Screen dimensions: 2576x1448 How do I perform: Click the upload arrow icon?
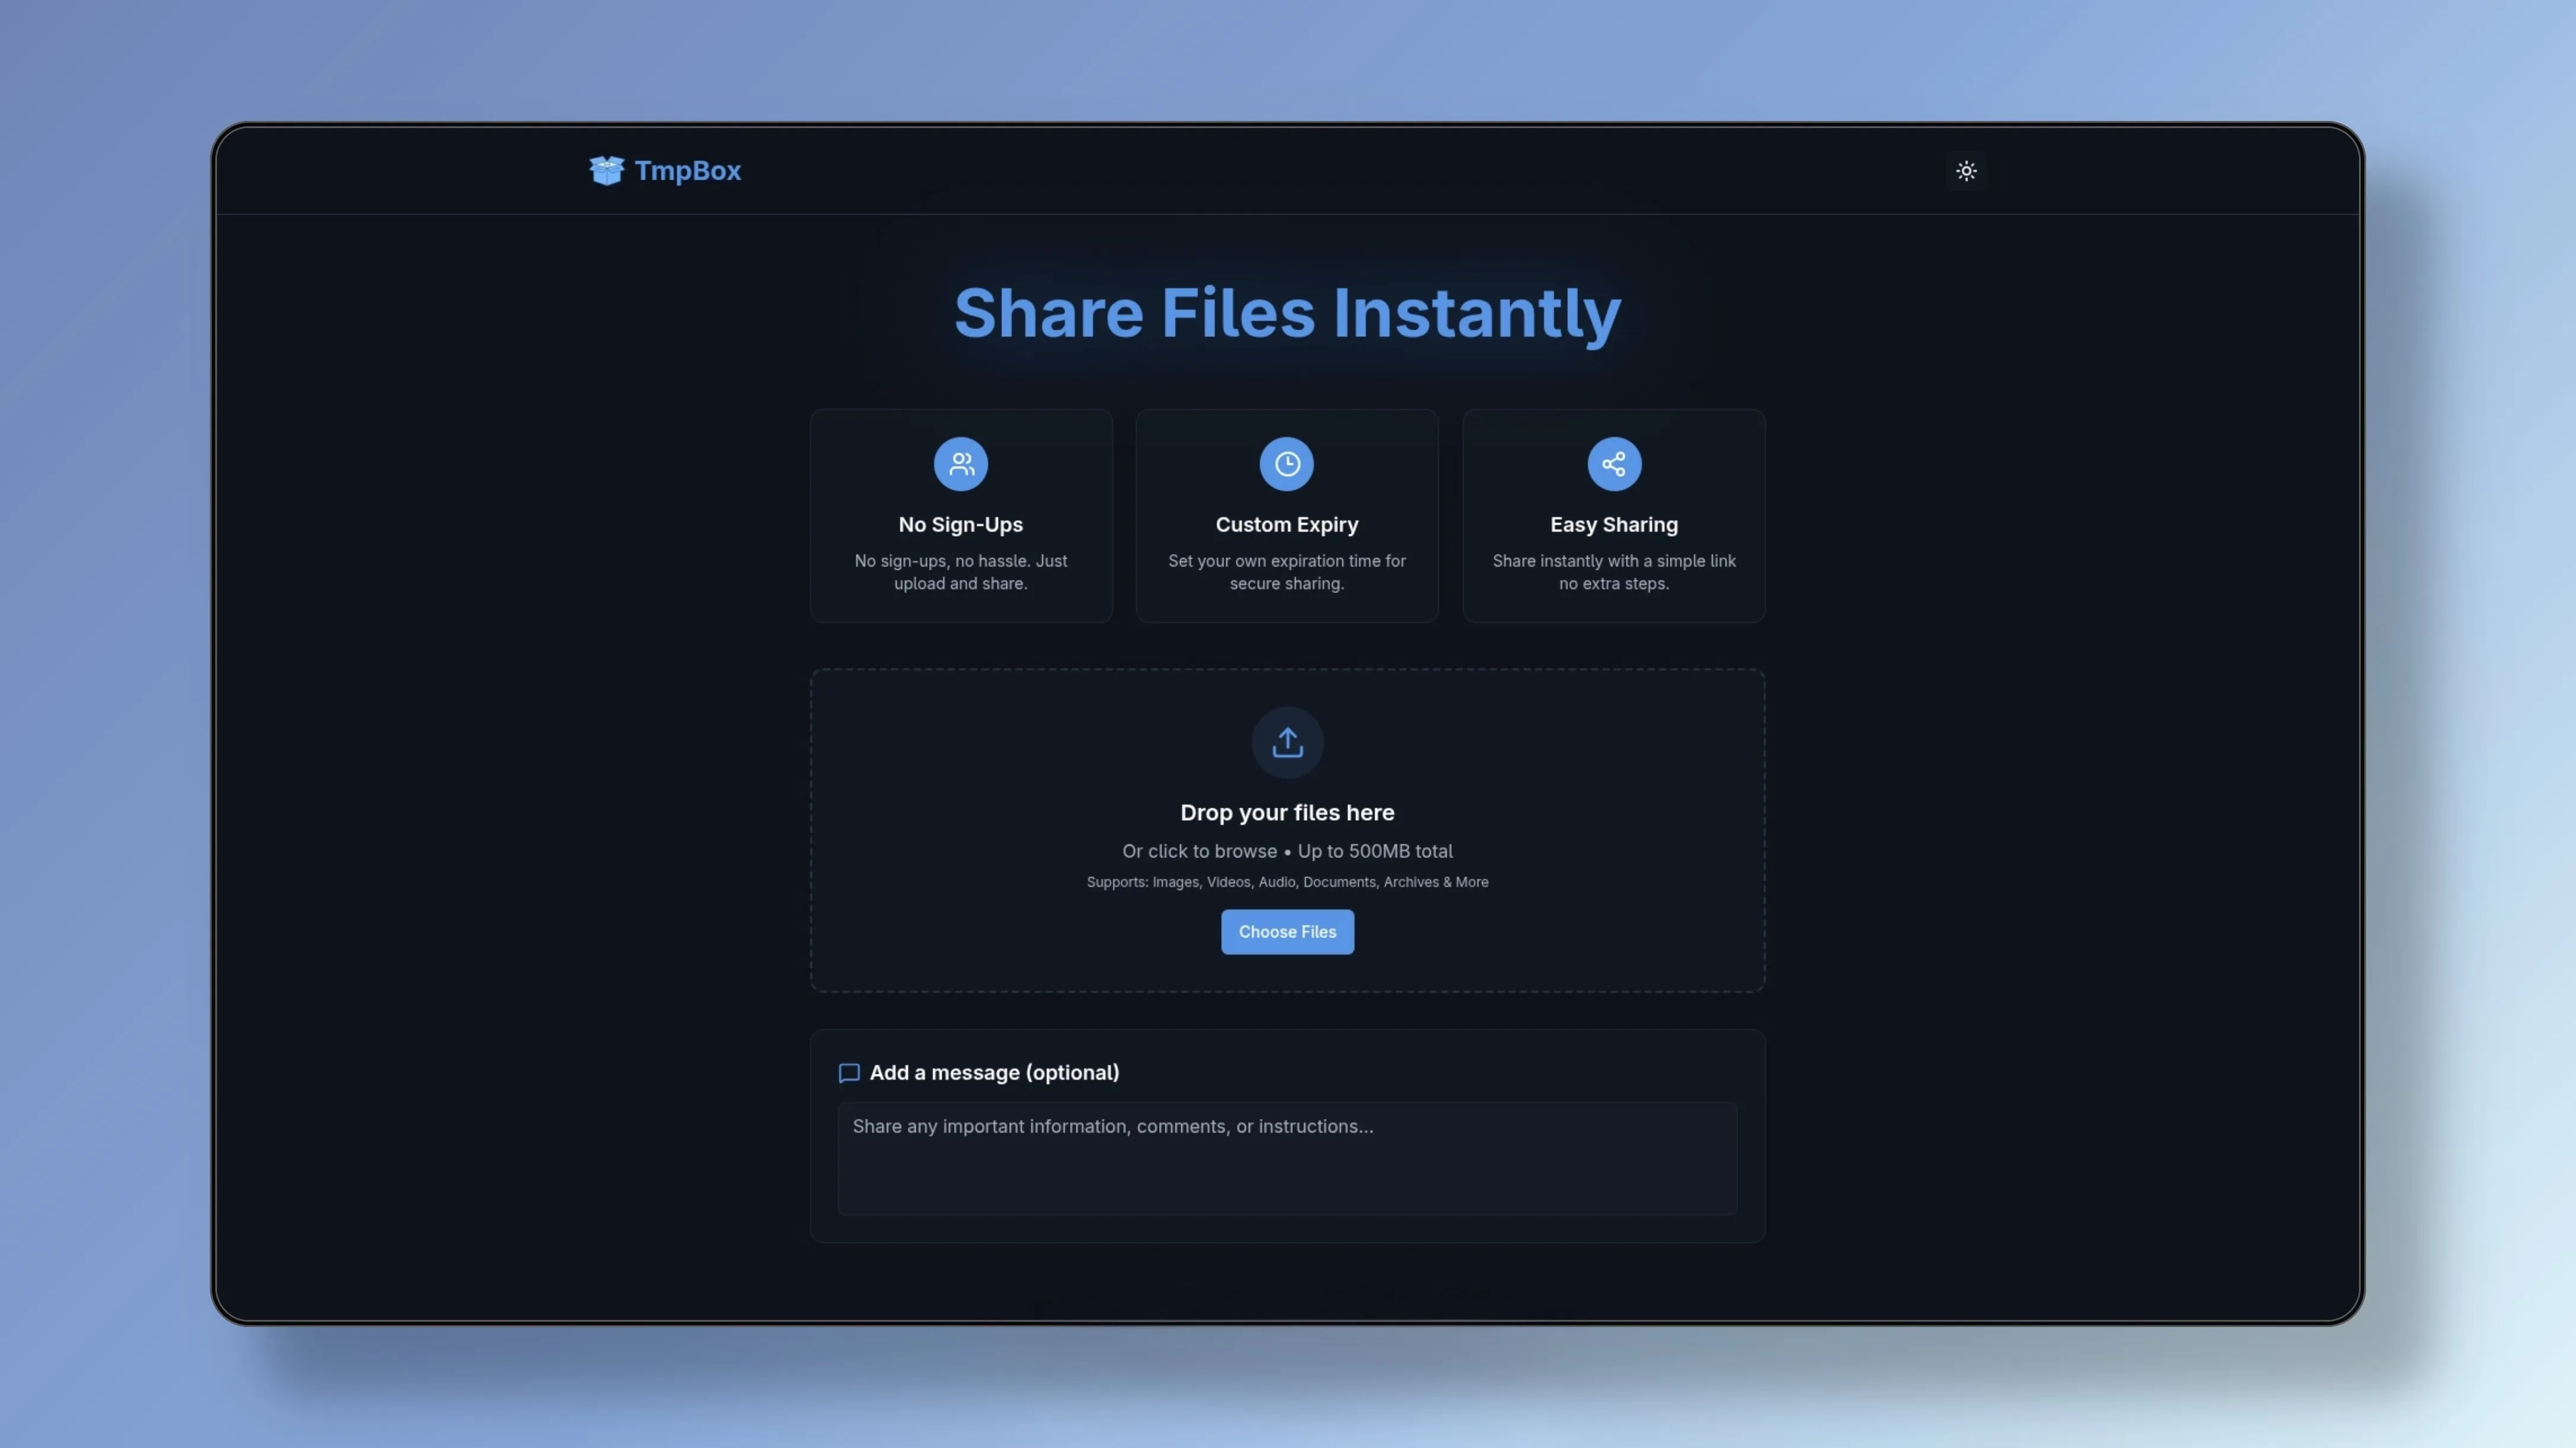pos(1287,743)
